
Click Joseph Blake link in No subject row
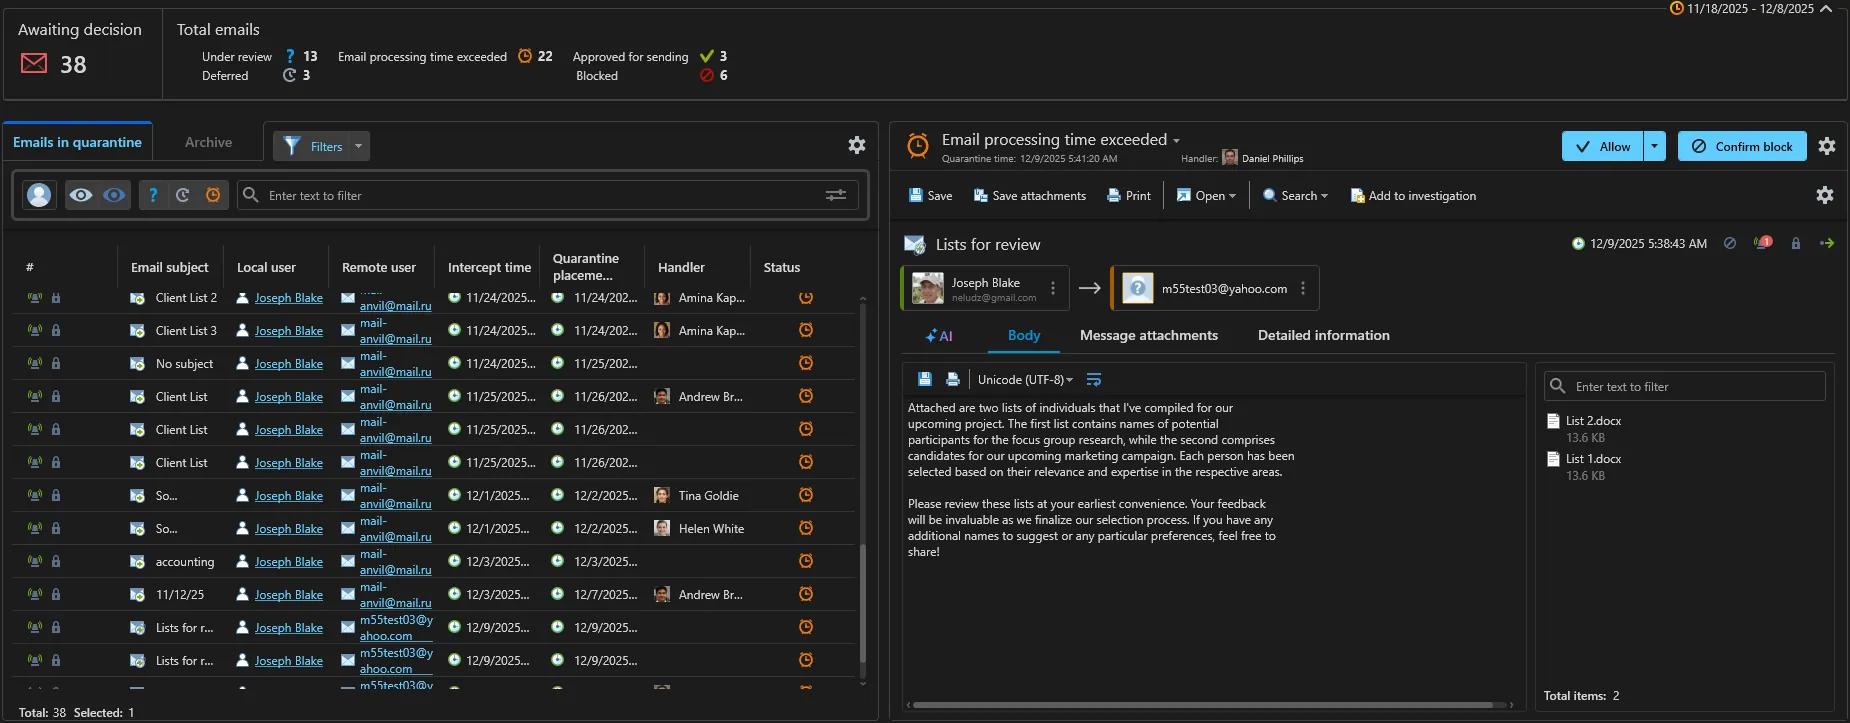tap(288, 364)
